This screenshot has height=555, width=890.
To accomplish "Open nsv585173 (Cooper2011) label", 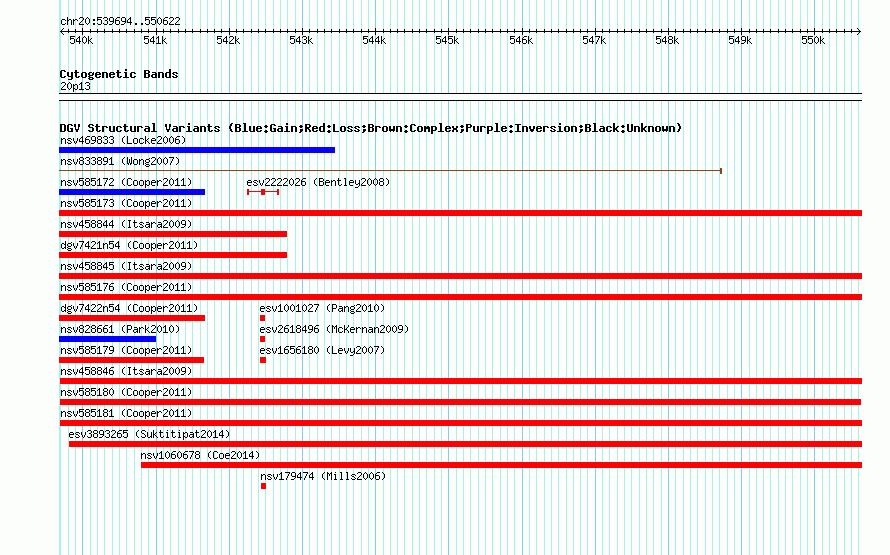I will coord(126,203).
